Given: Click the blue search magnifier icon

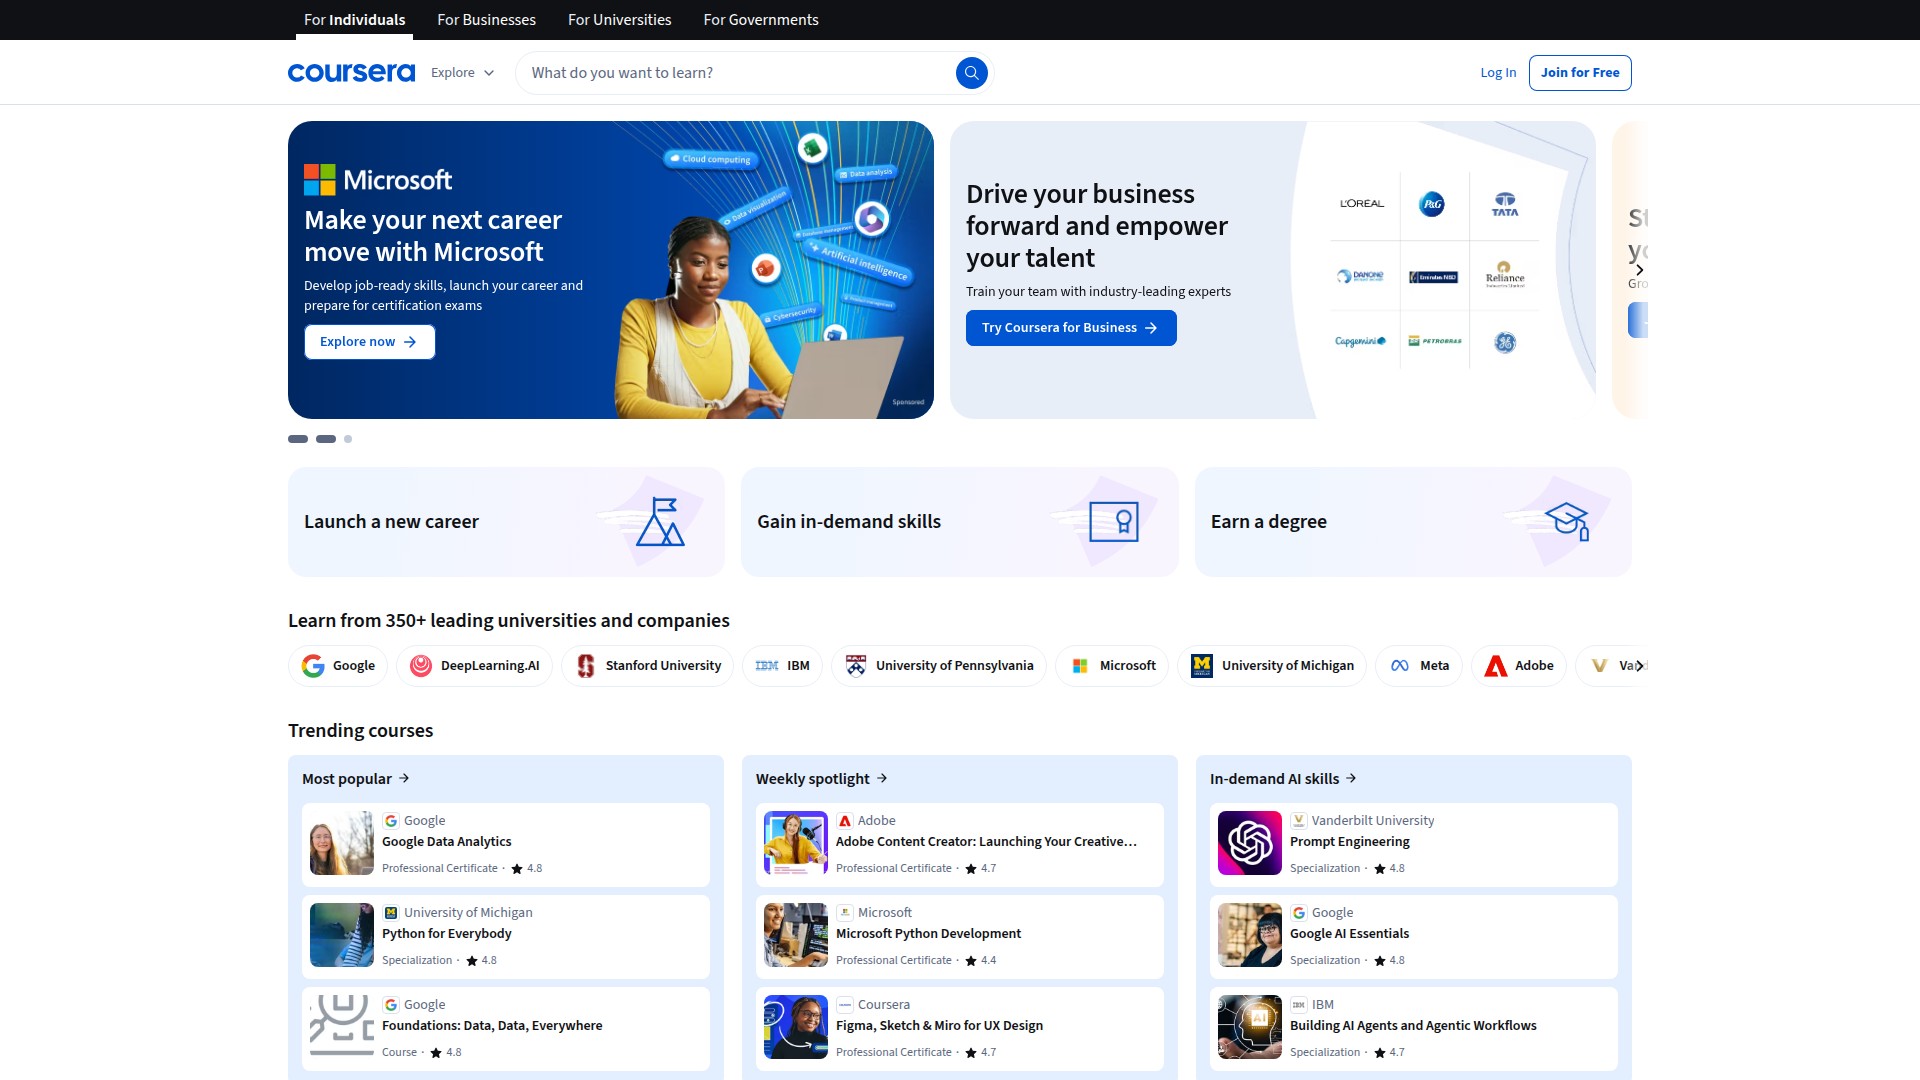Looking at the screenshot, I should 971,73.
